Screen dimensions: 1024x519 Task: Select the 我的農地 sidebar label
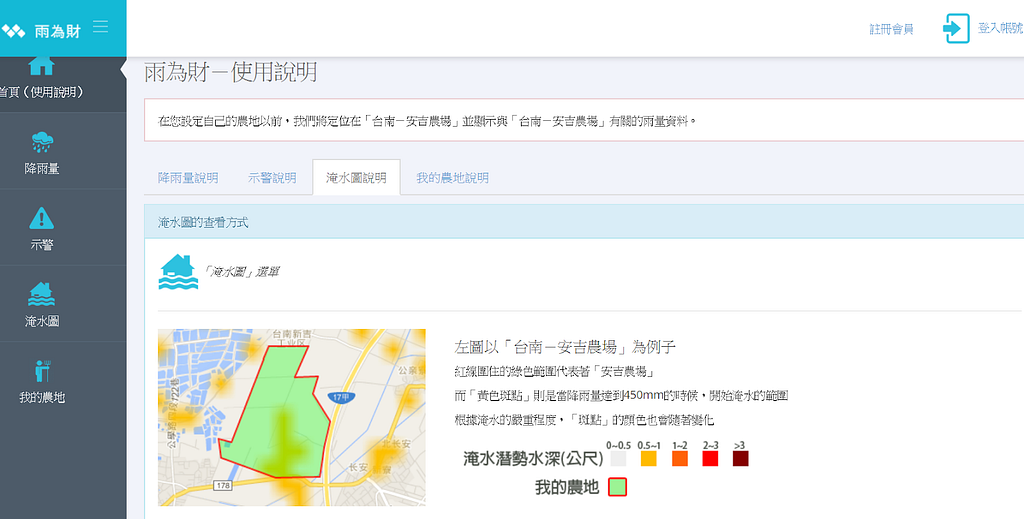(x=42, y=398)
